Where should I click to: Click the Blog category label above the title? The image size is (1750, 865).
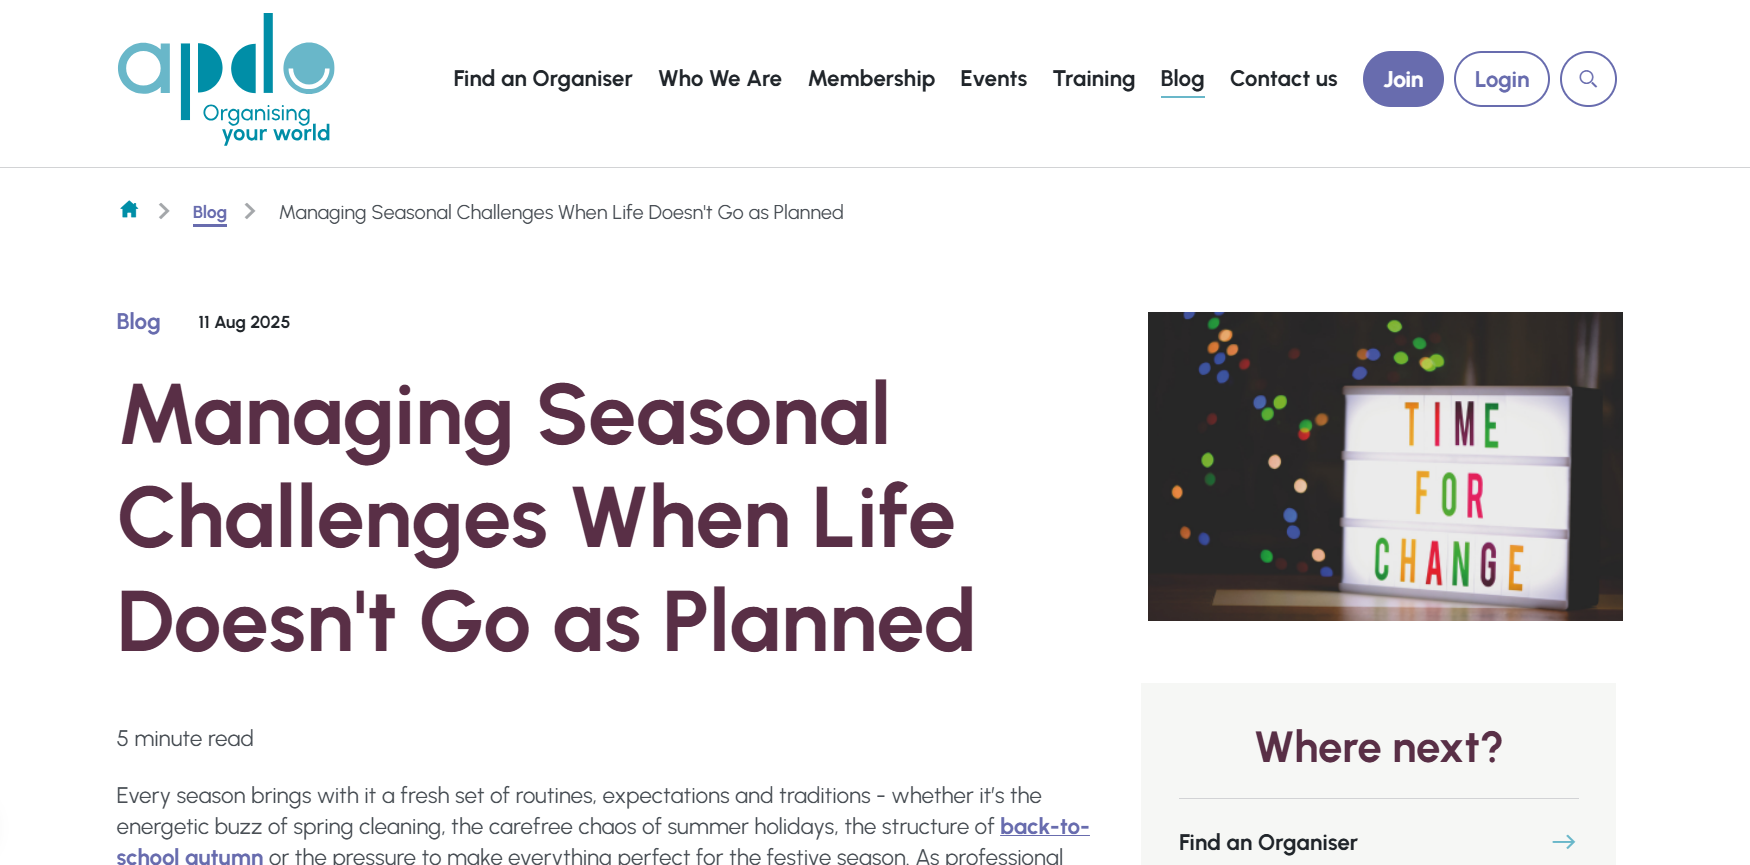138,322
